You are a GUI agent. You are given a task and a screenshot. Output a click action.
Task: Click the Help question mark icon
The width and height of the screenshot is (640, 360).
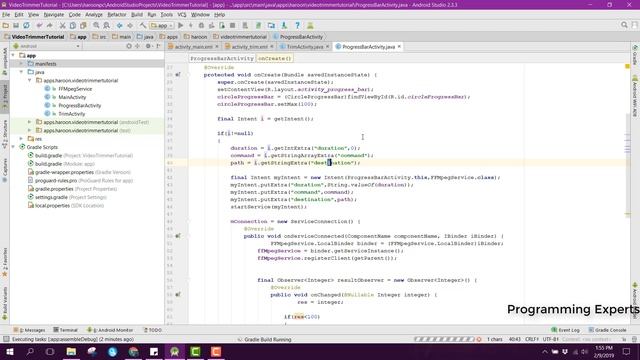click(298, 25)
